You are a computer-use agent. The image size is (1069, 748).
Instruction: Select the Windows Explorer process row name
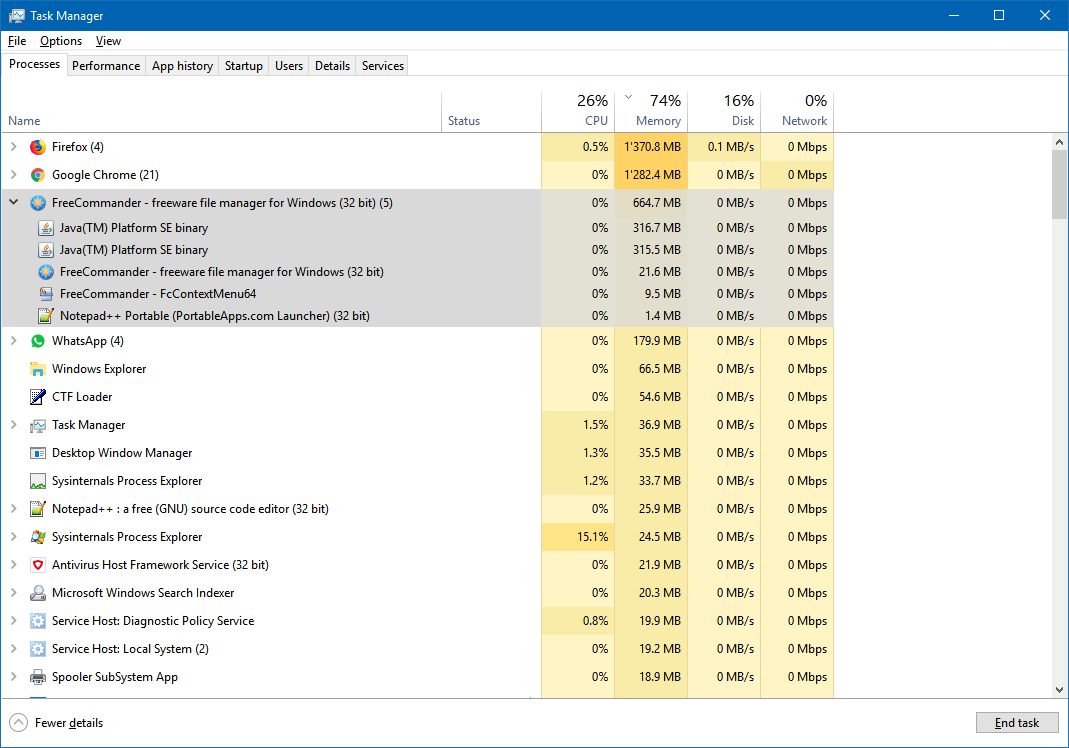99,369
